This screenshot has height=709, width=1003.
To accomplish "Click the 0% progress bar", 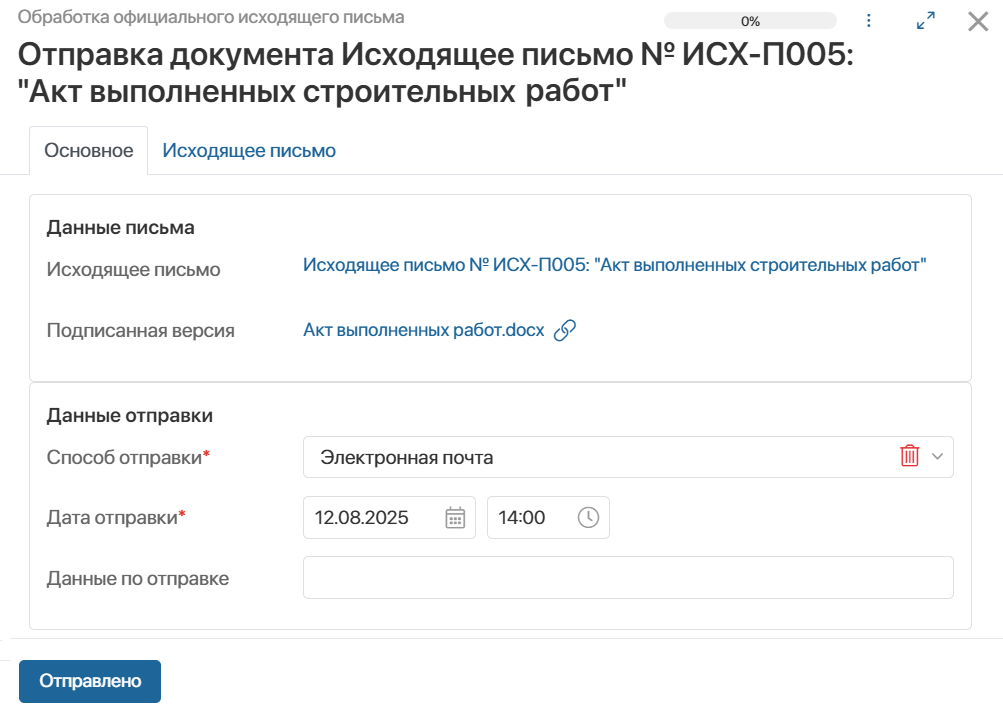I will 750,21.
